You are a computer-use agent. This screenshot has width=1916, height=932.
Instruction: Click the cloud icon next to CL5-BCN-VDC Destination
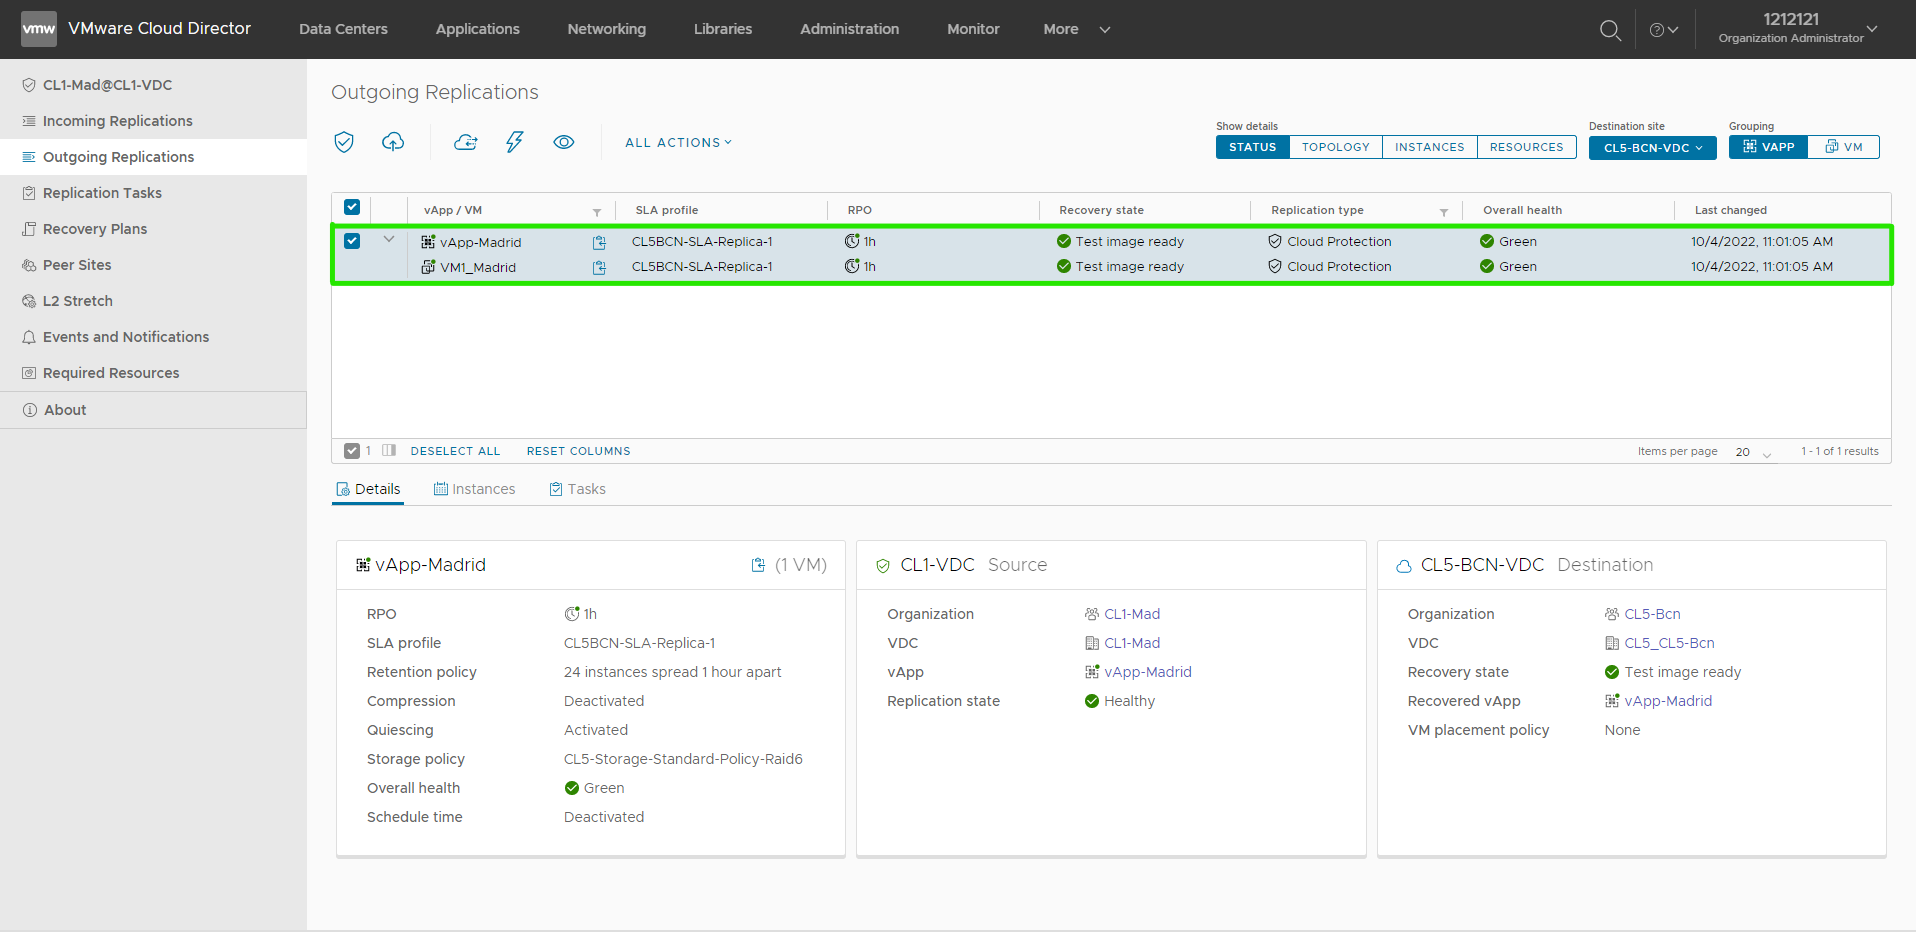pyautogui.click(x=1404, y=566)
